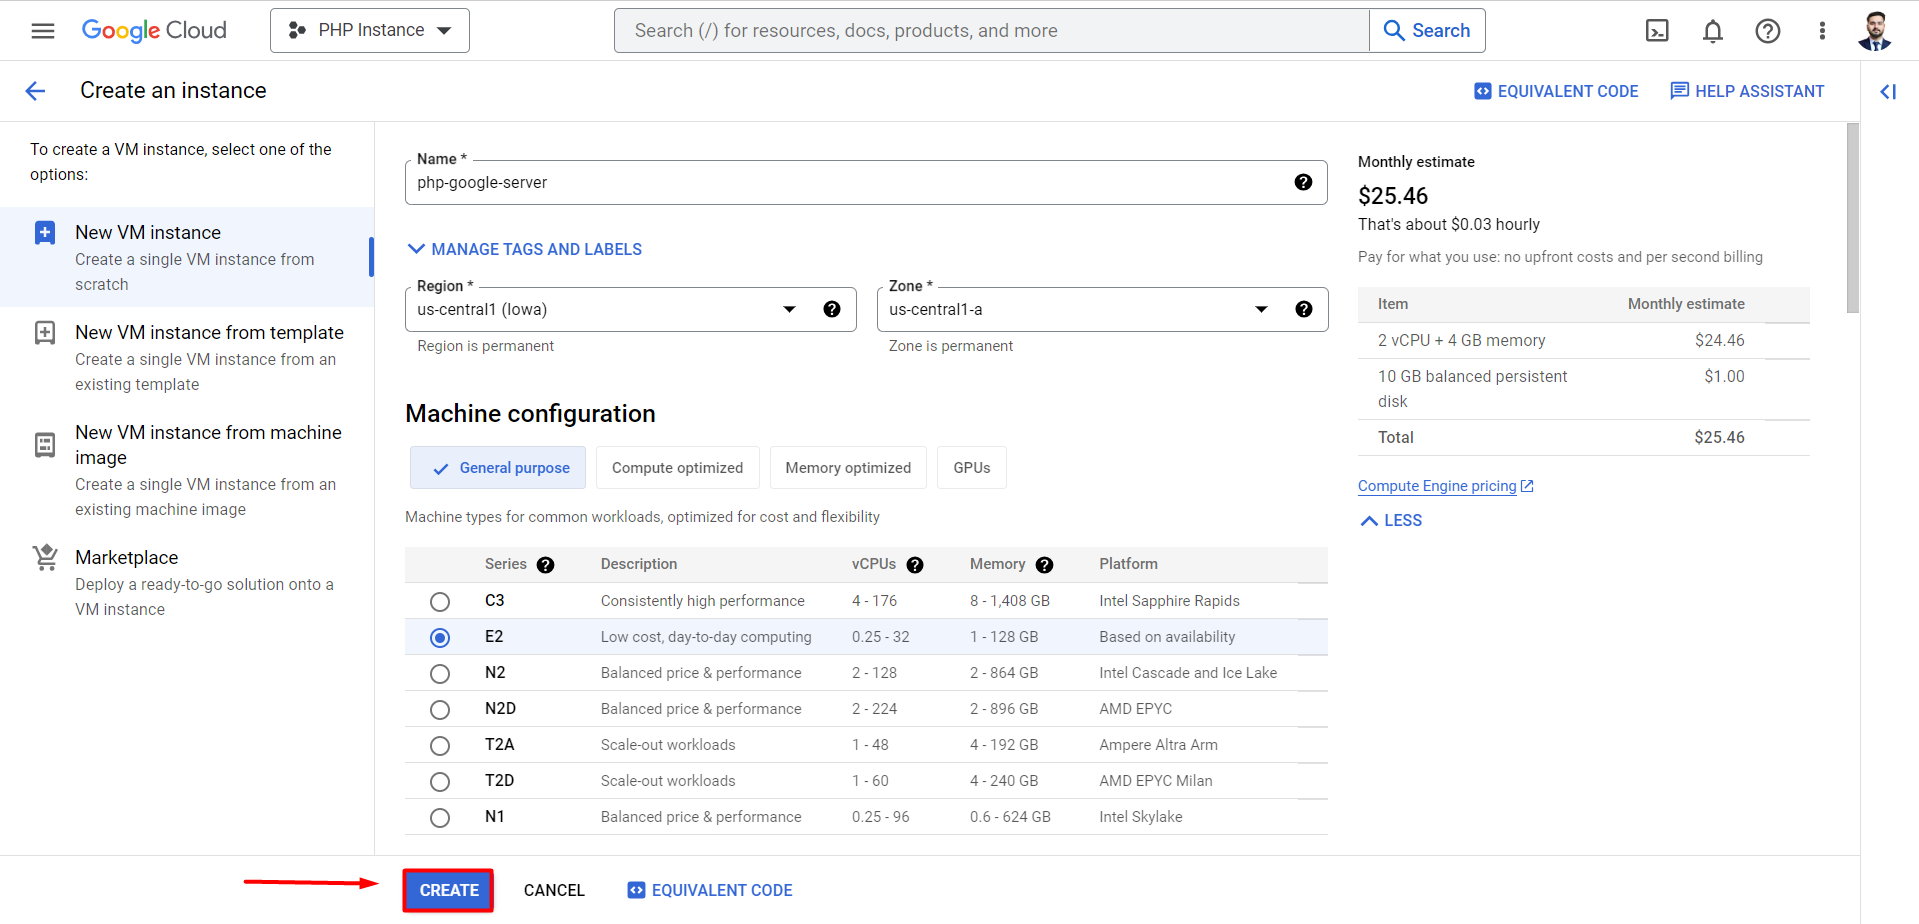
Task: Open the Compute Engine pricing link
Action: click(1445, 486)
